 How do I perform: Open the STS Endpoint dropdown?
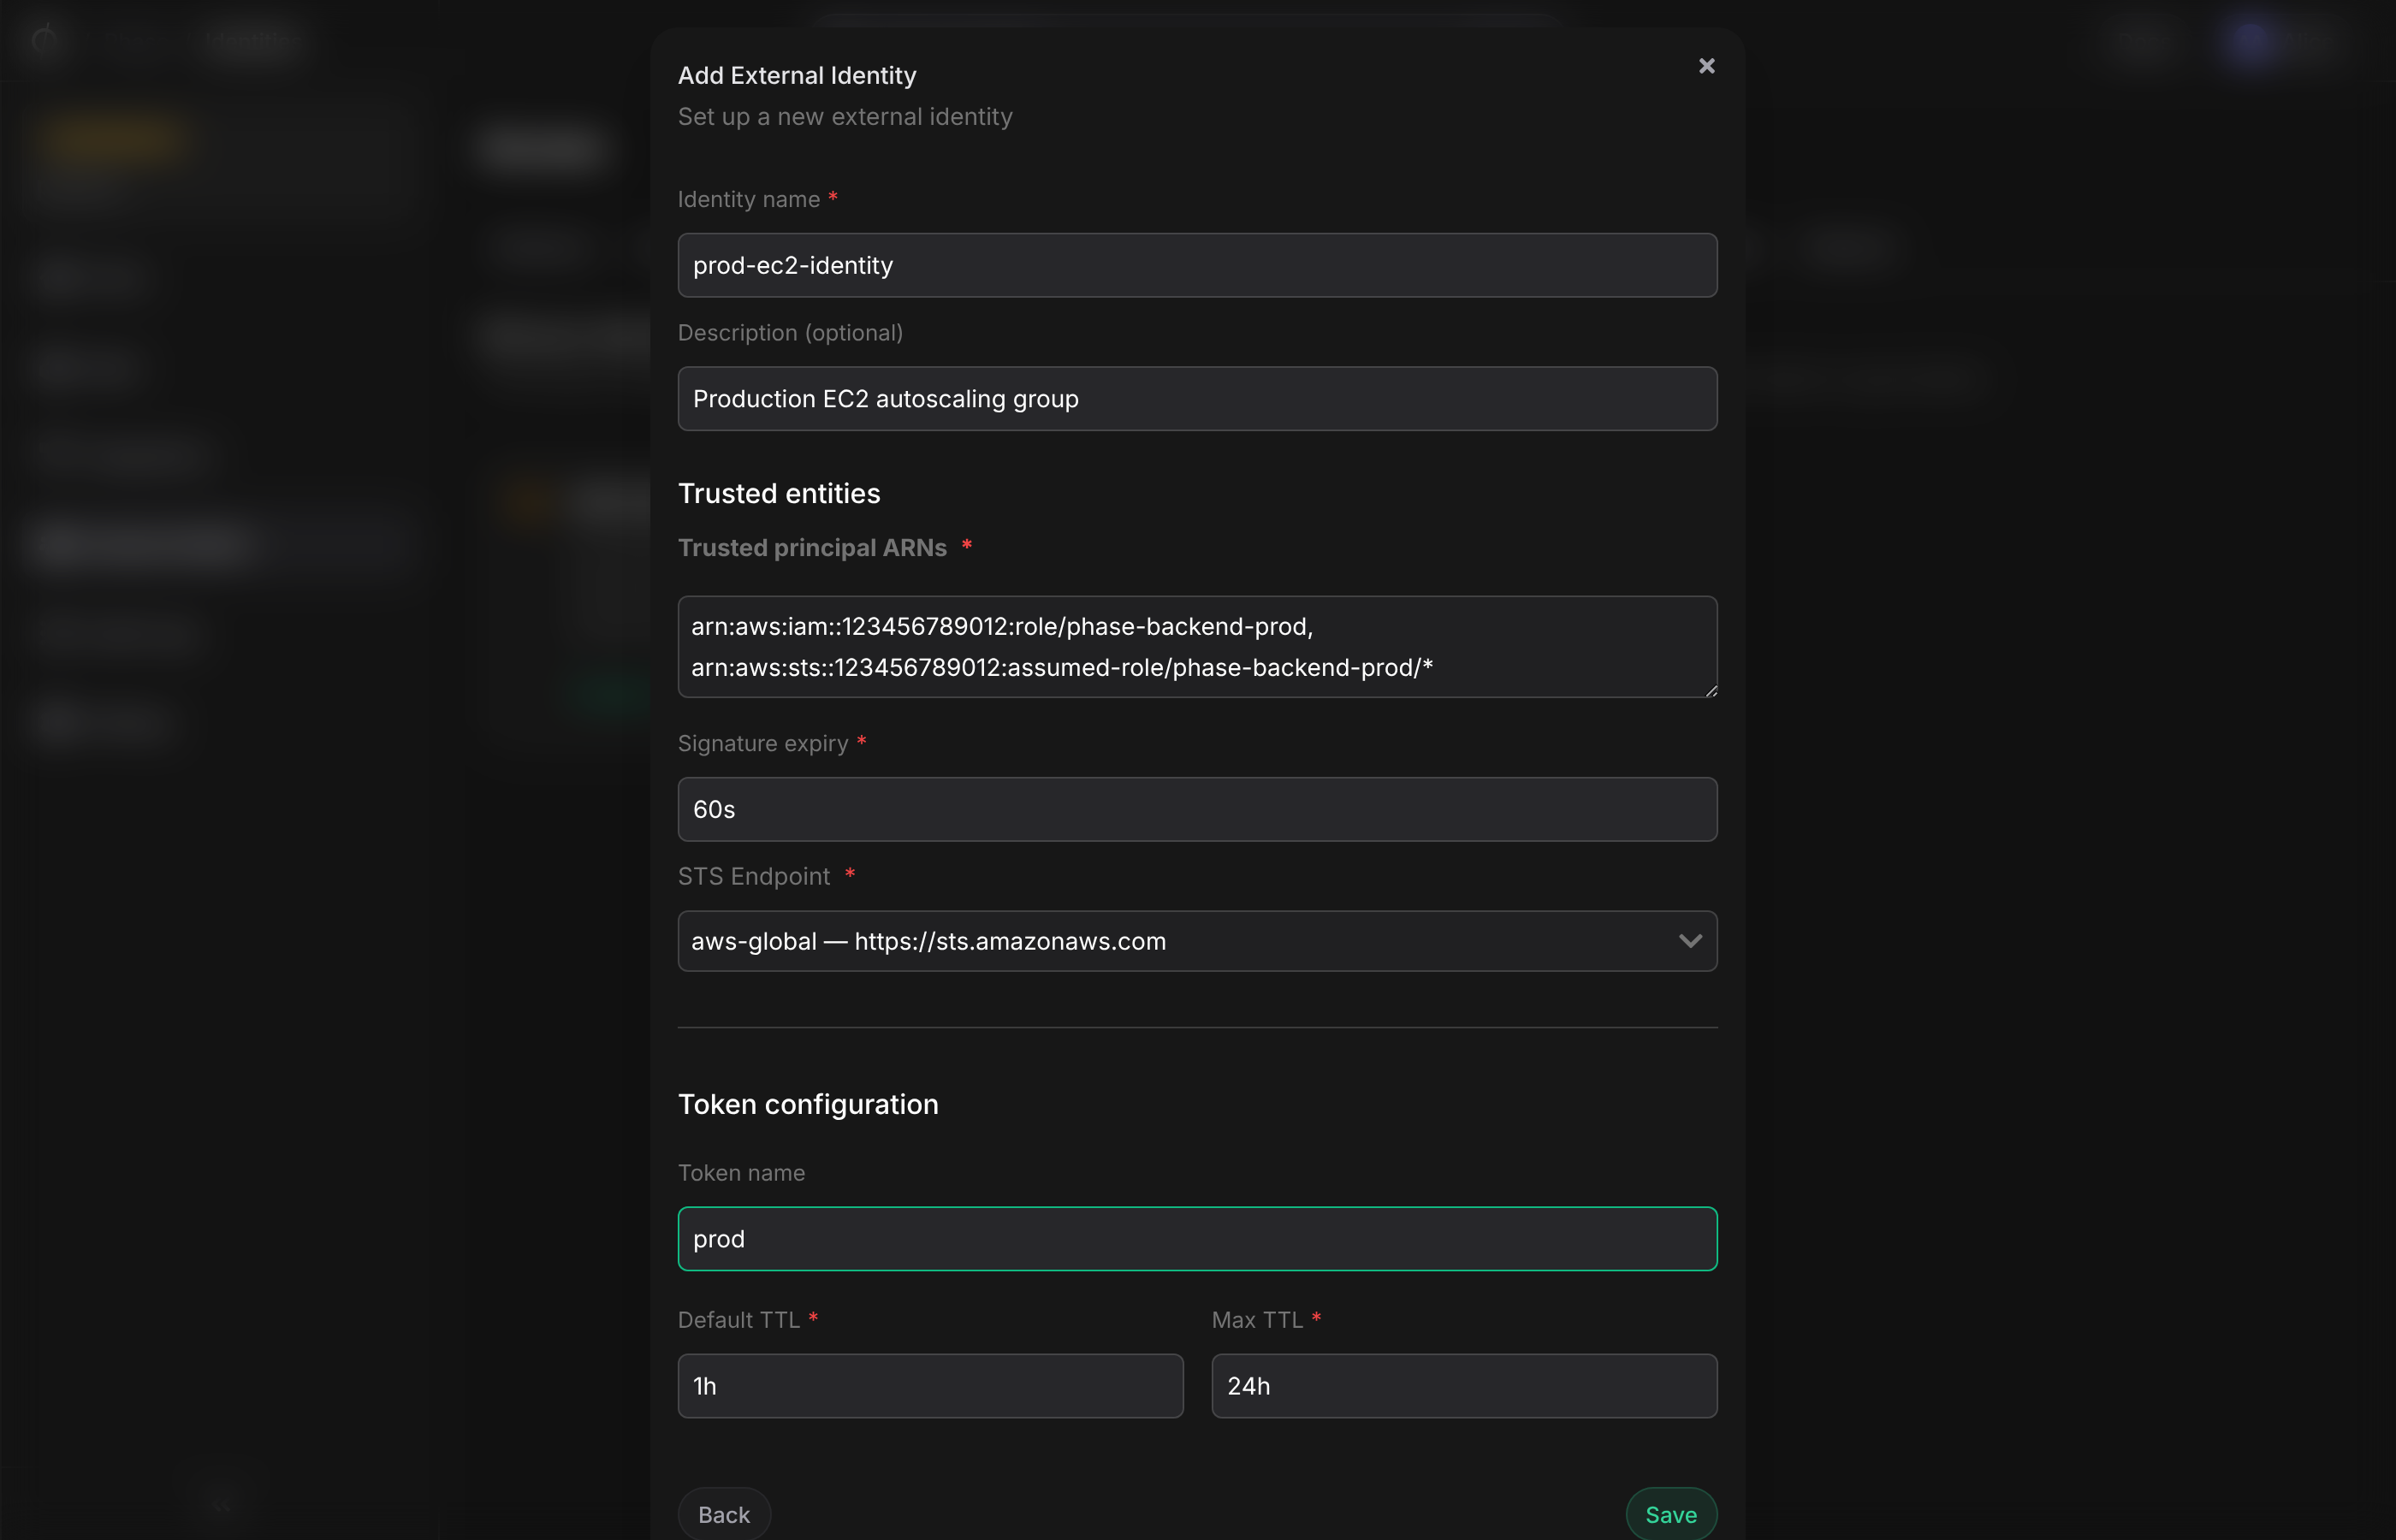[1197, 941]
